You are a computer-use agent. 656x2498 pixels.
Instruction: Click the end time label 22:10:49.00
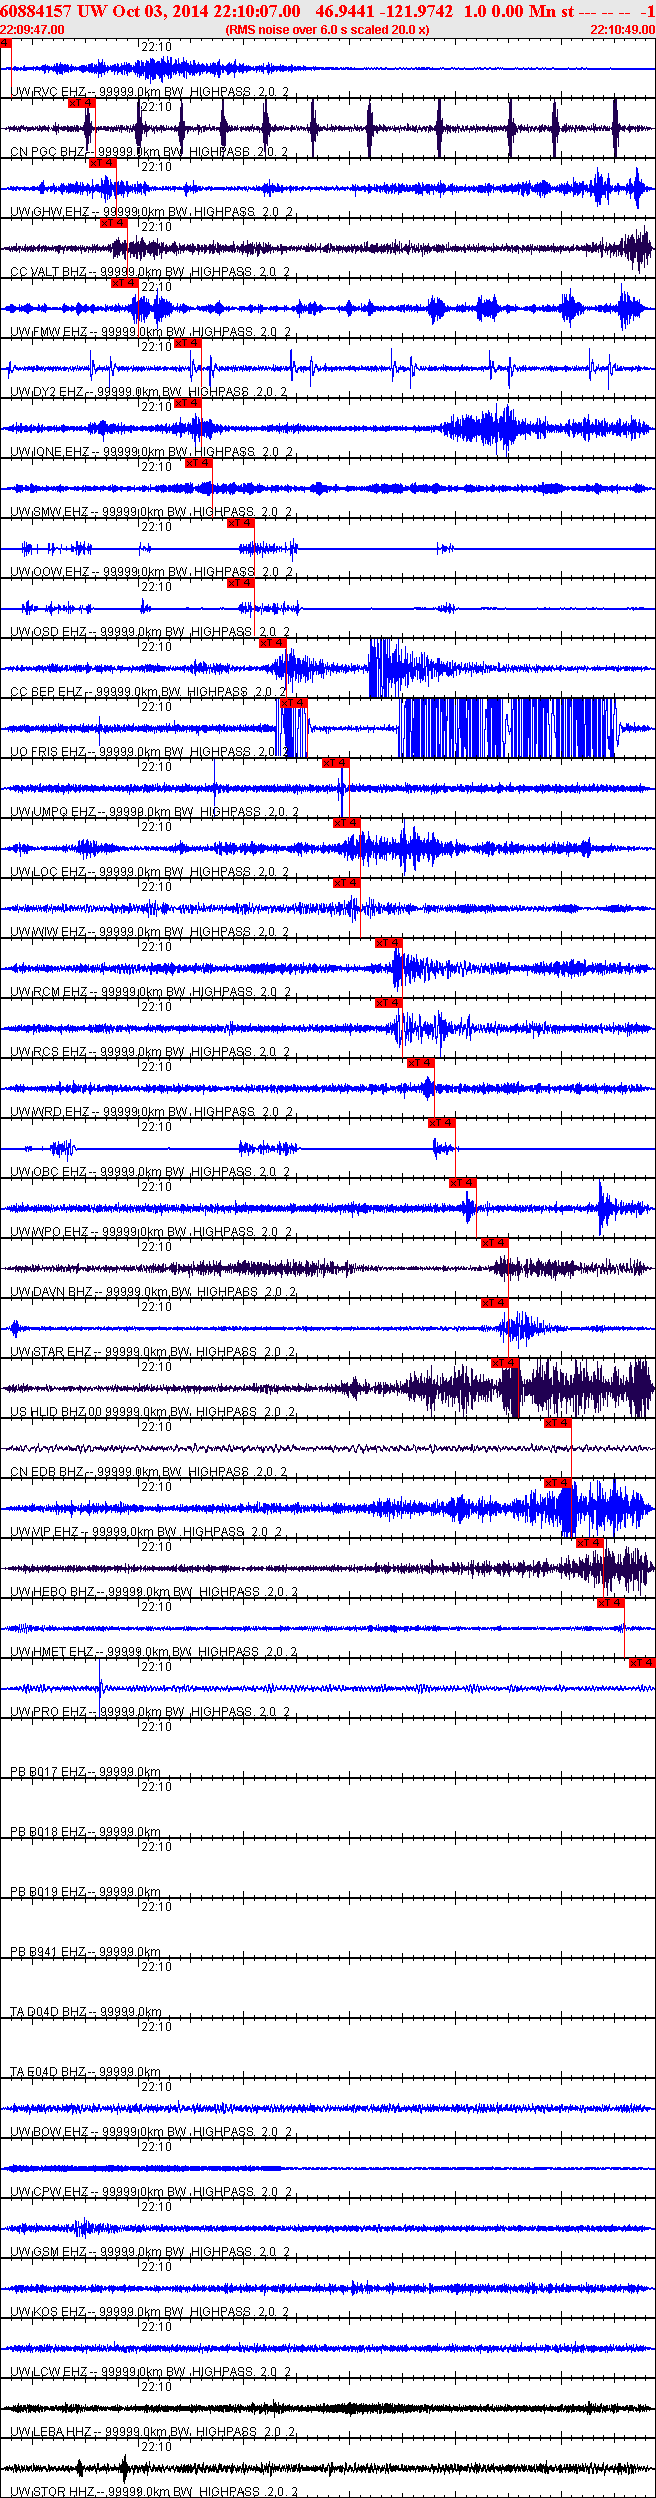point(622,30)
